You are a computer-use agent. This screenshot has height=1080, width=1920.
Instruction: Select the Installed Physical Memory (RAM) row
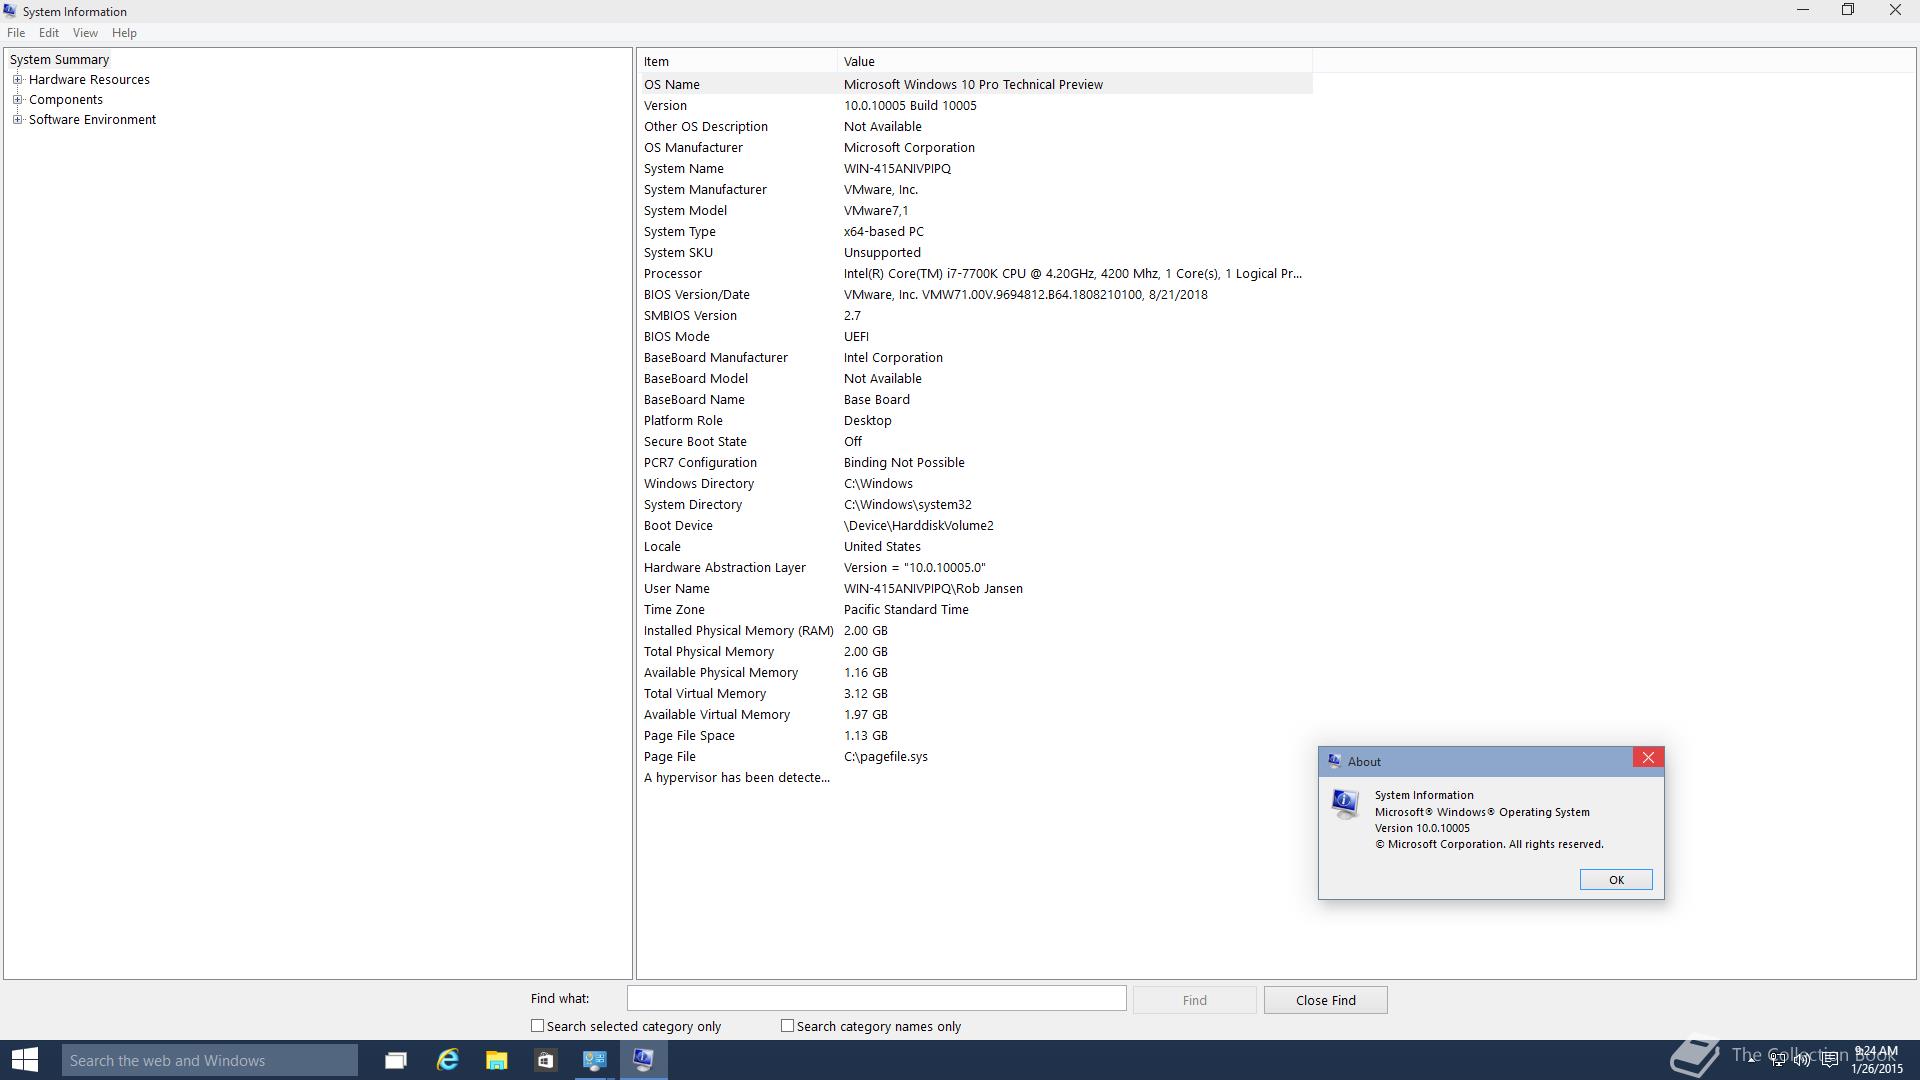click(975, 630)
